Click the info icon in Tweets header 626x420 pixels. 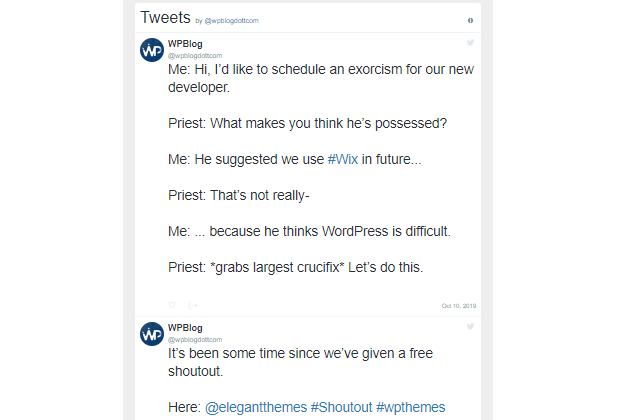[470, 20]
